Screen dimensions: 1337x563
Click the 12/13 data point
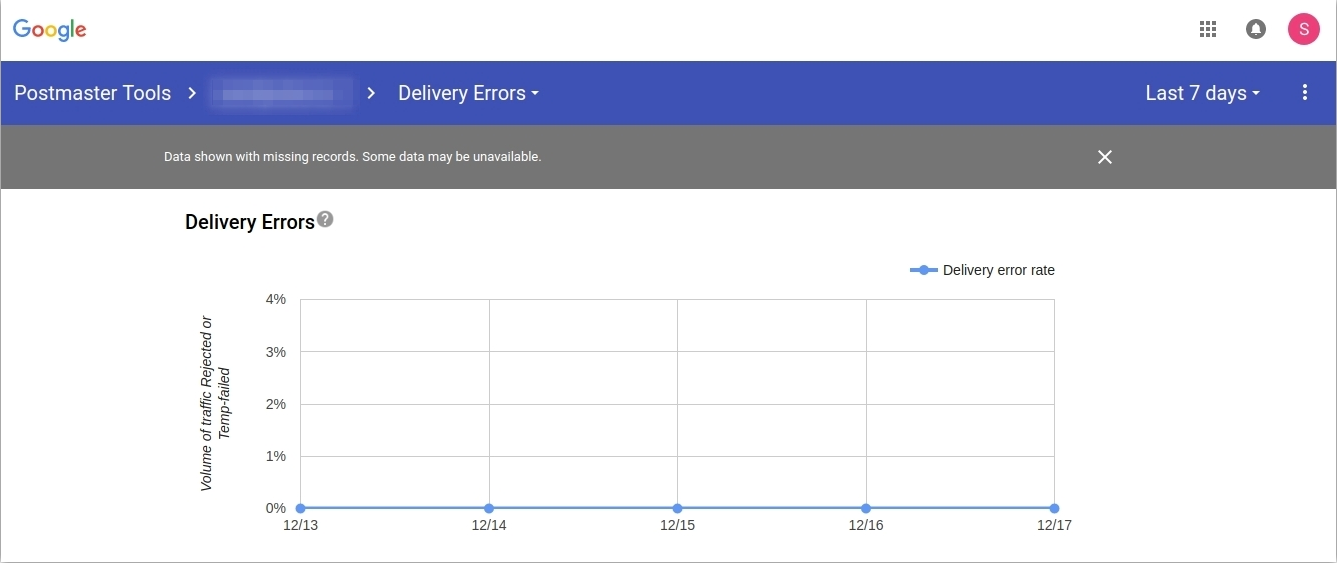click(301, 508)
